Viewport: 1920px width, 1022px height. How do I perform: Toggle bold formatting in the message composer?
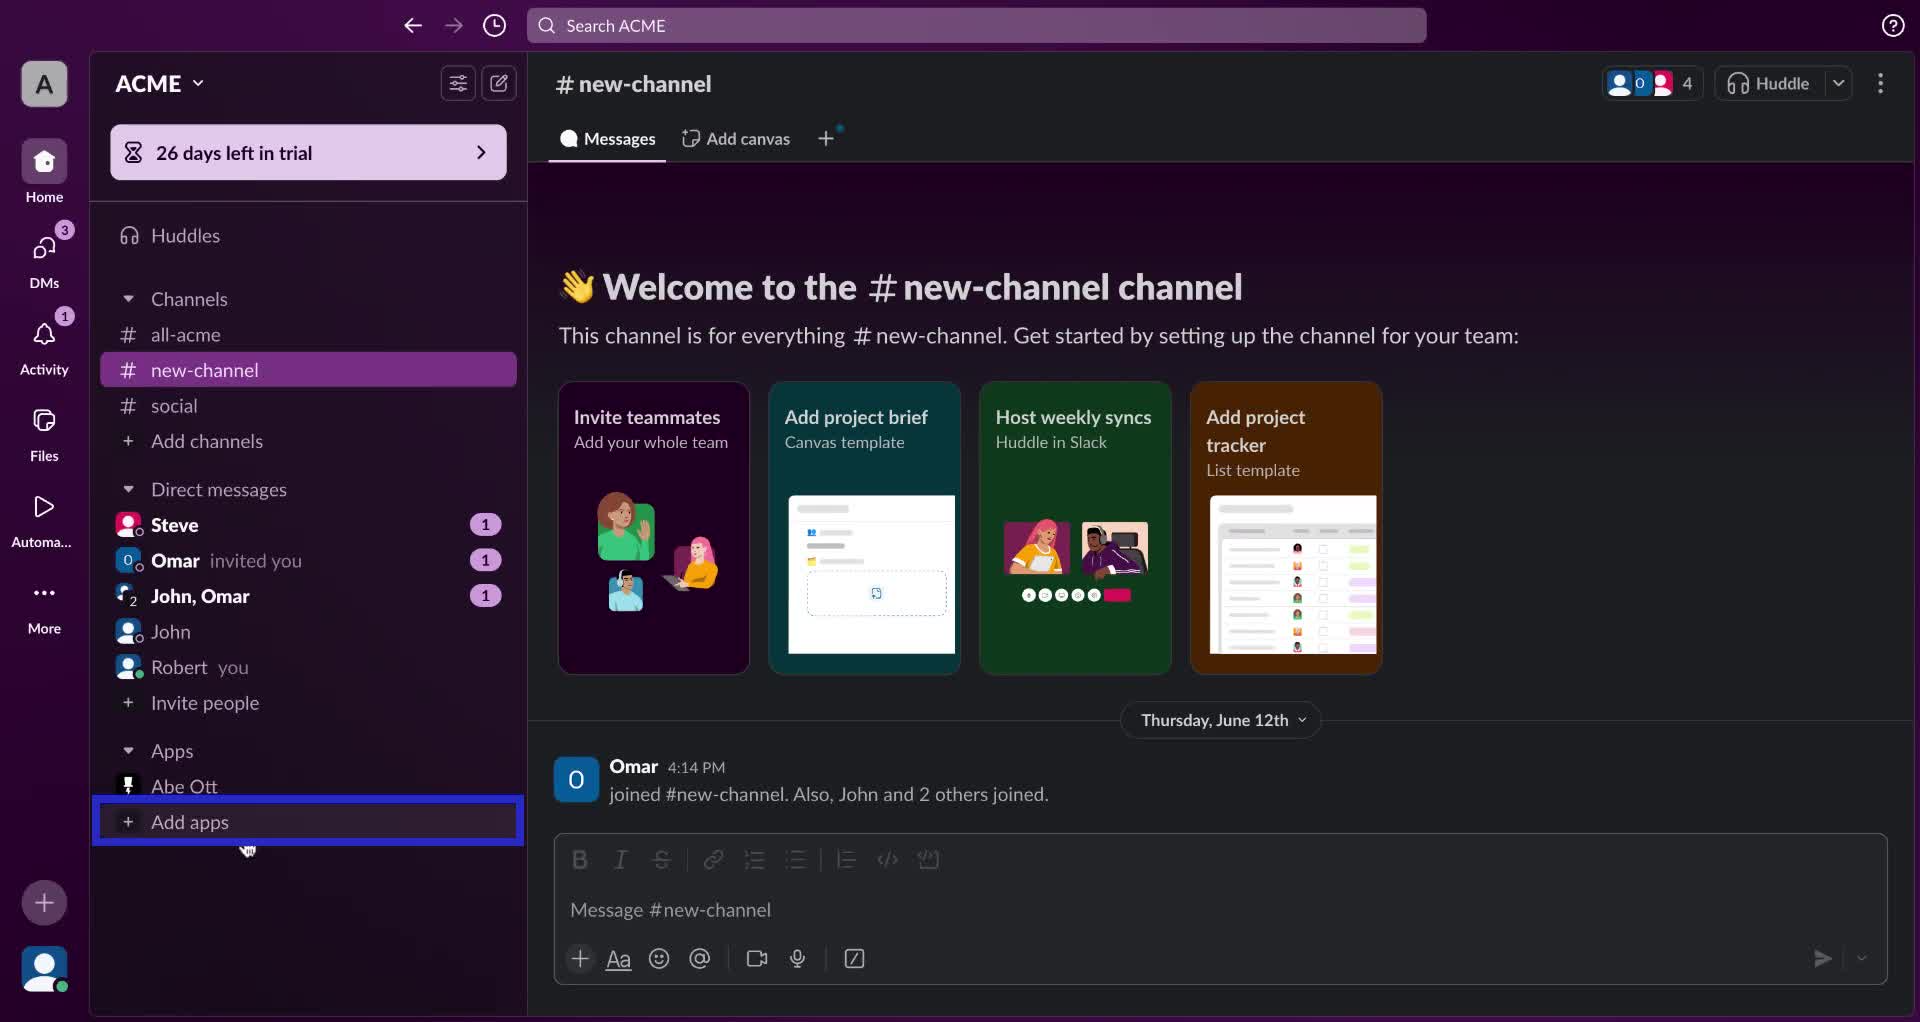coord(580,860)
